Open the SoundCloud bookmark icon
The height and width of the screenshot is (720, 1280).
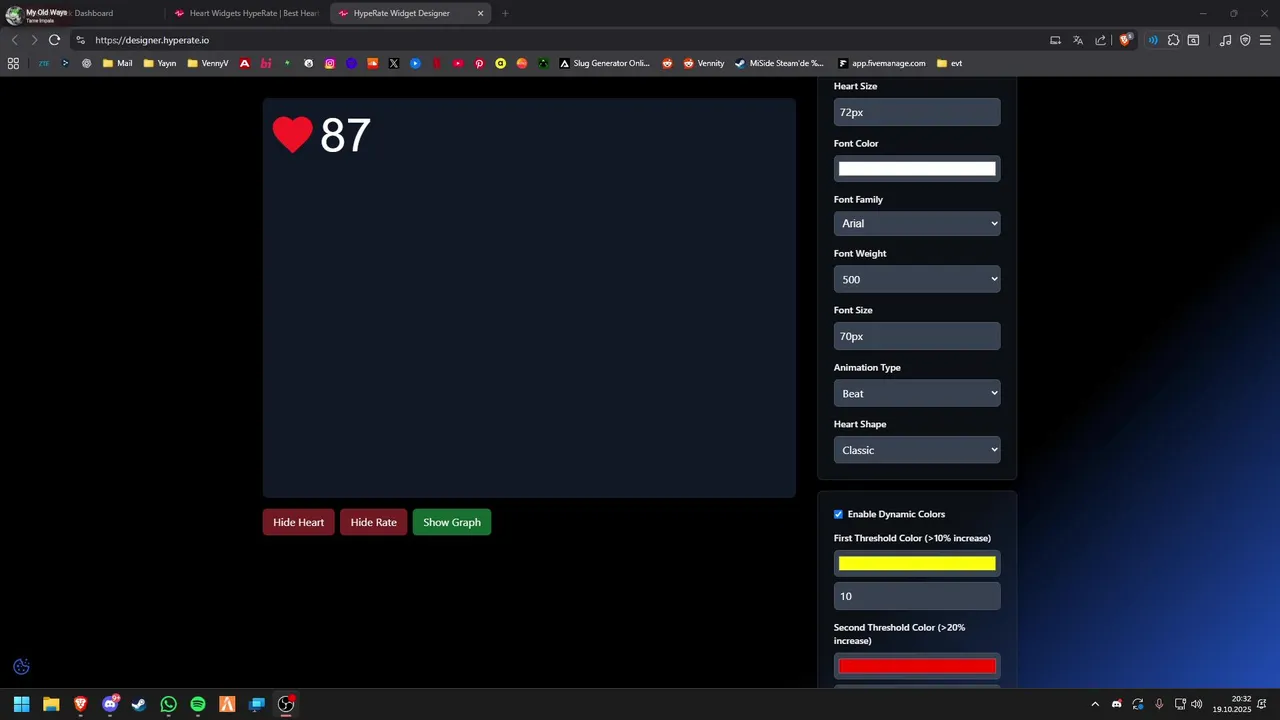coord(373,63)
